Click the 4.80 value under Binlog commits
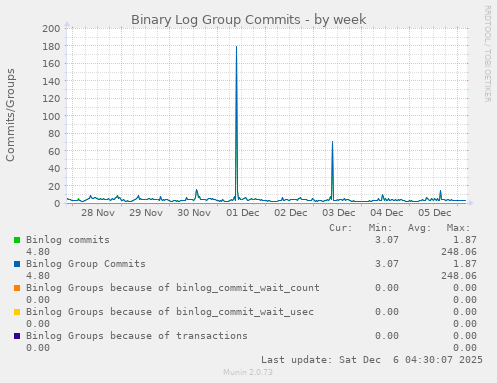 pyautogui.click(x=38, y=252)
